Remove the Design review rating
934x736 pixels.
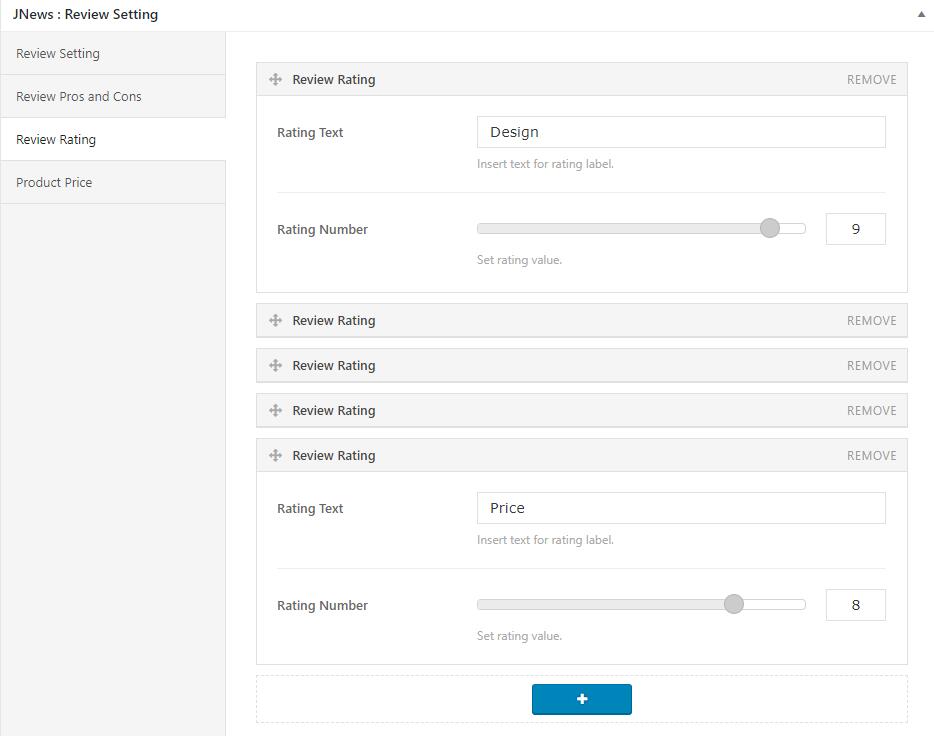(871, 80)
